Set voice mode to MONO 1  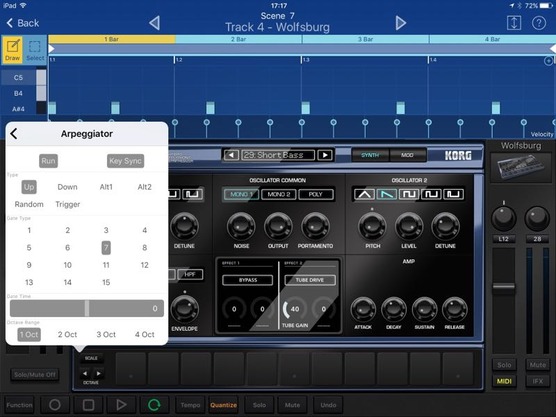coord(241,194)
